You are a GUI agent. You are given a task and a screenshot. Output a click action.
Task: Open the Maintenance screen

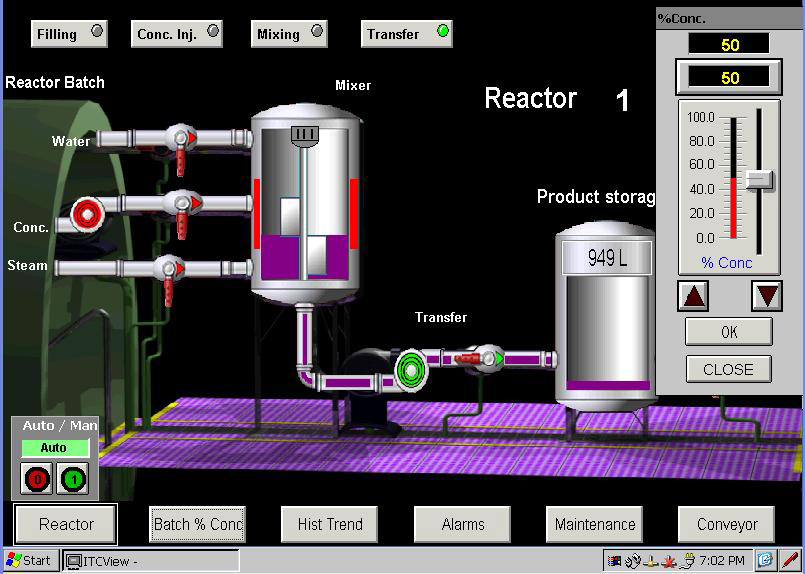click(x=595, y=524)
